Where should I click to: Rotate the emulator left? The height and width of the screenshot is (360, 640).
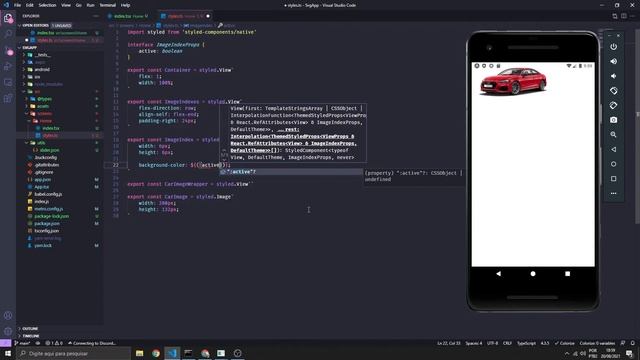pyautogui.click(x=613, y=91)
